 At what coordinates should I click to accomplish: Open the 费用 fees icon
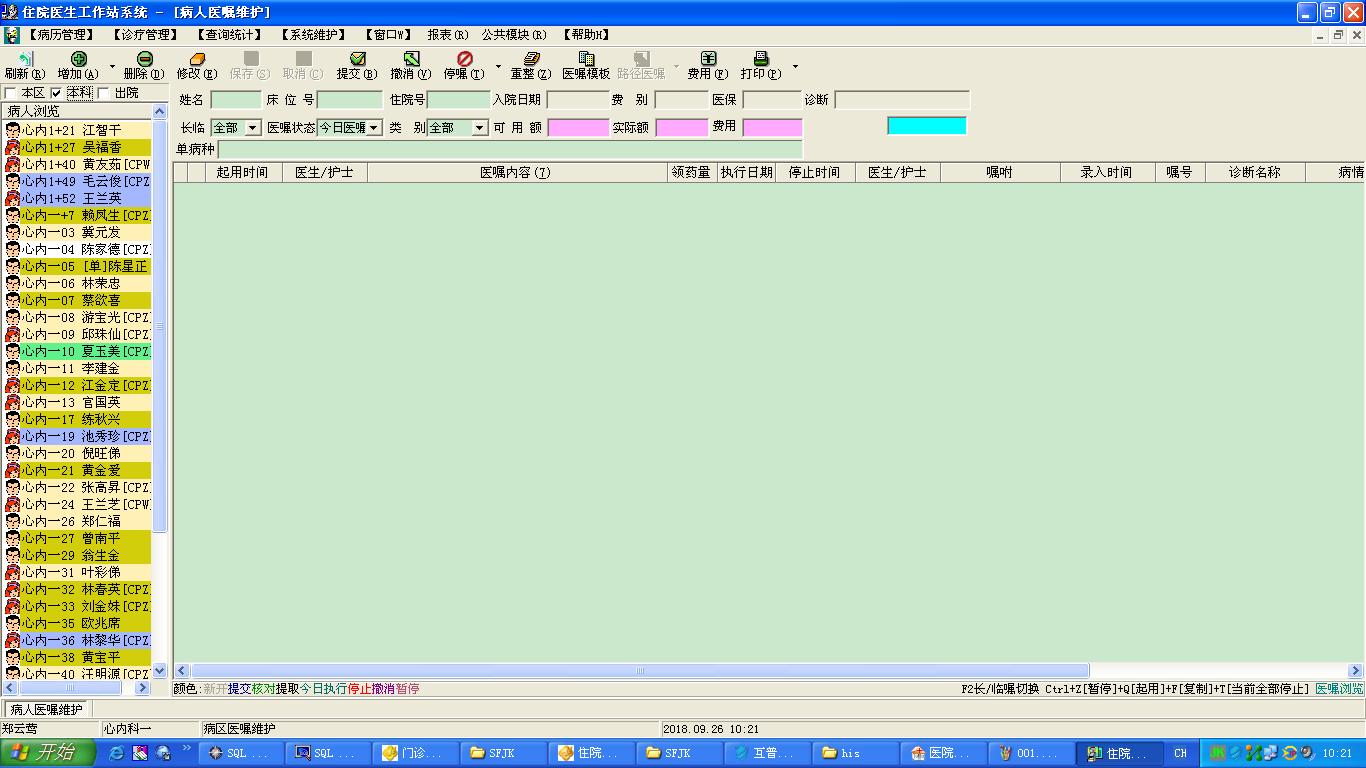(x=708, y=59)
